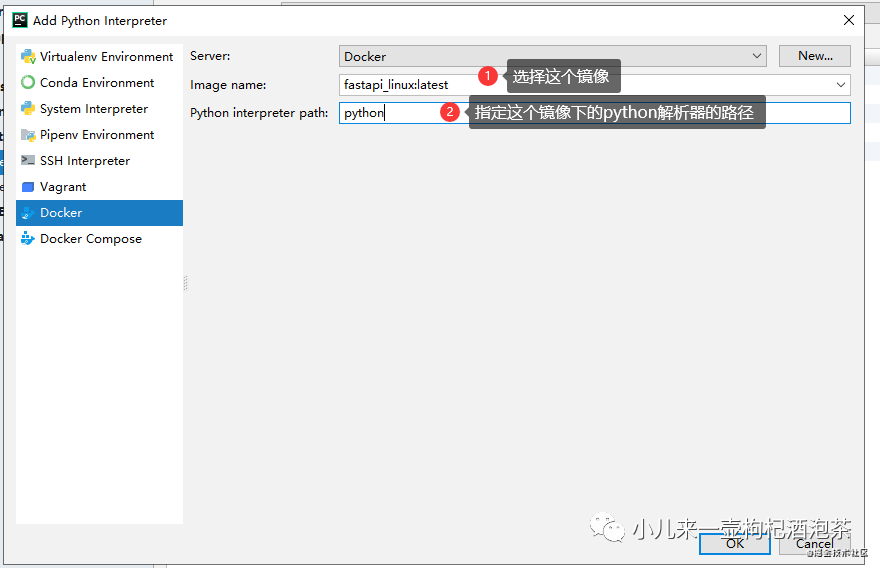This screenshot has width=880, height=568.
Task: Click Image name field fastapi_linux:latest
Action: coord(595,85)
